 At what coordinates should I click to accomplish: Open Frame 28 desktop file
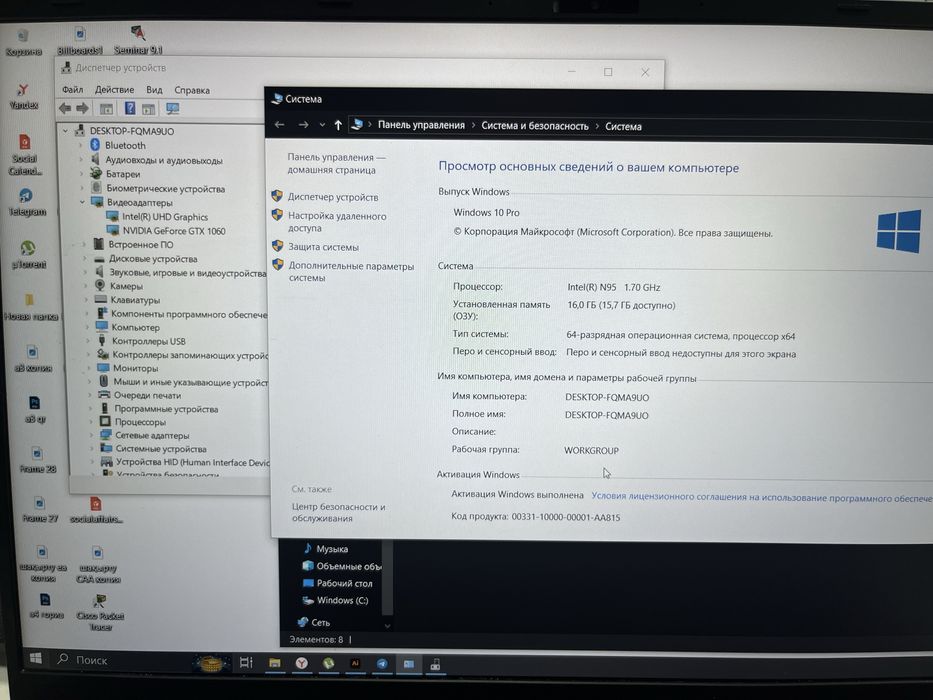(37, 460)
